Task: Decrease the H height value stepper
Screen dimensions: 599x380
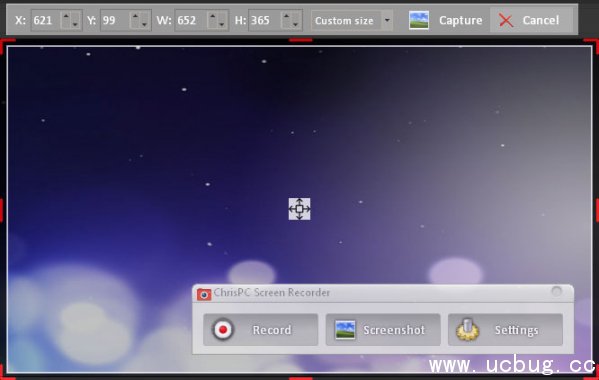Action: tap(295, 24)
